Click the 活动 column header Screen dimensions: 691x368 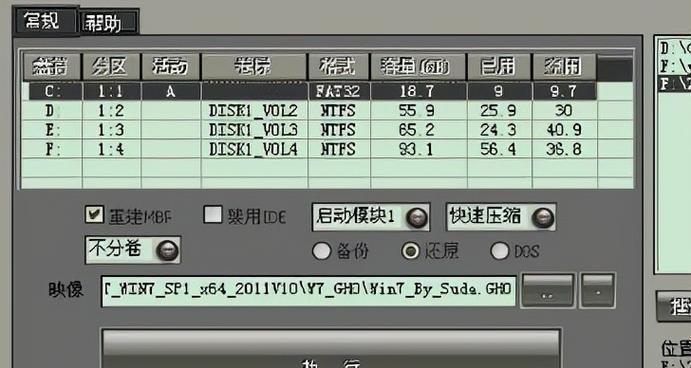tap(171, 67)
